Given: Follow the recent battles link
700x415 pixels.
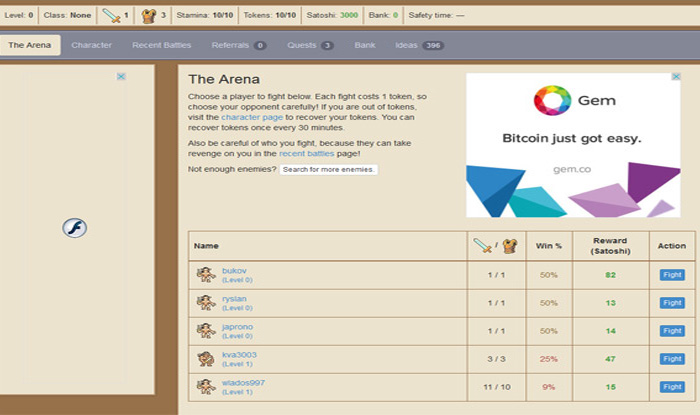Looking at the screenshot, I should 307,154.
